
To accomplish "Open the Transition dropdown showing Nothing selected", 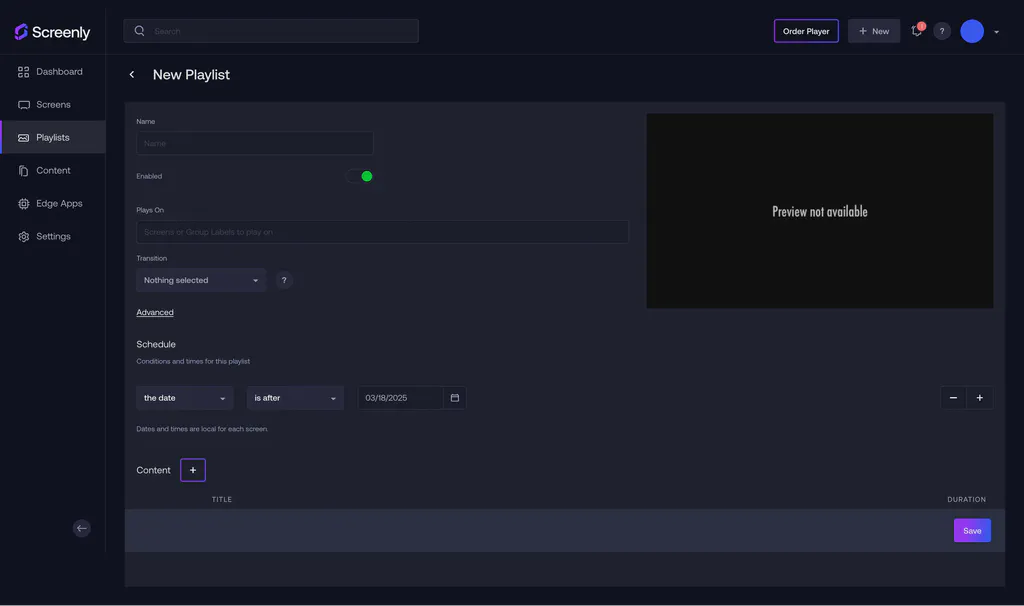I will click(x=201, y=280).
